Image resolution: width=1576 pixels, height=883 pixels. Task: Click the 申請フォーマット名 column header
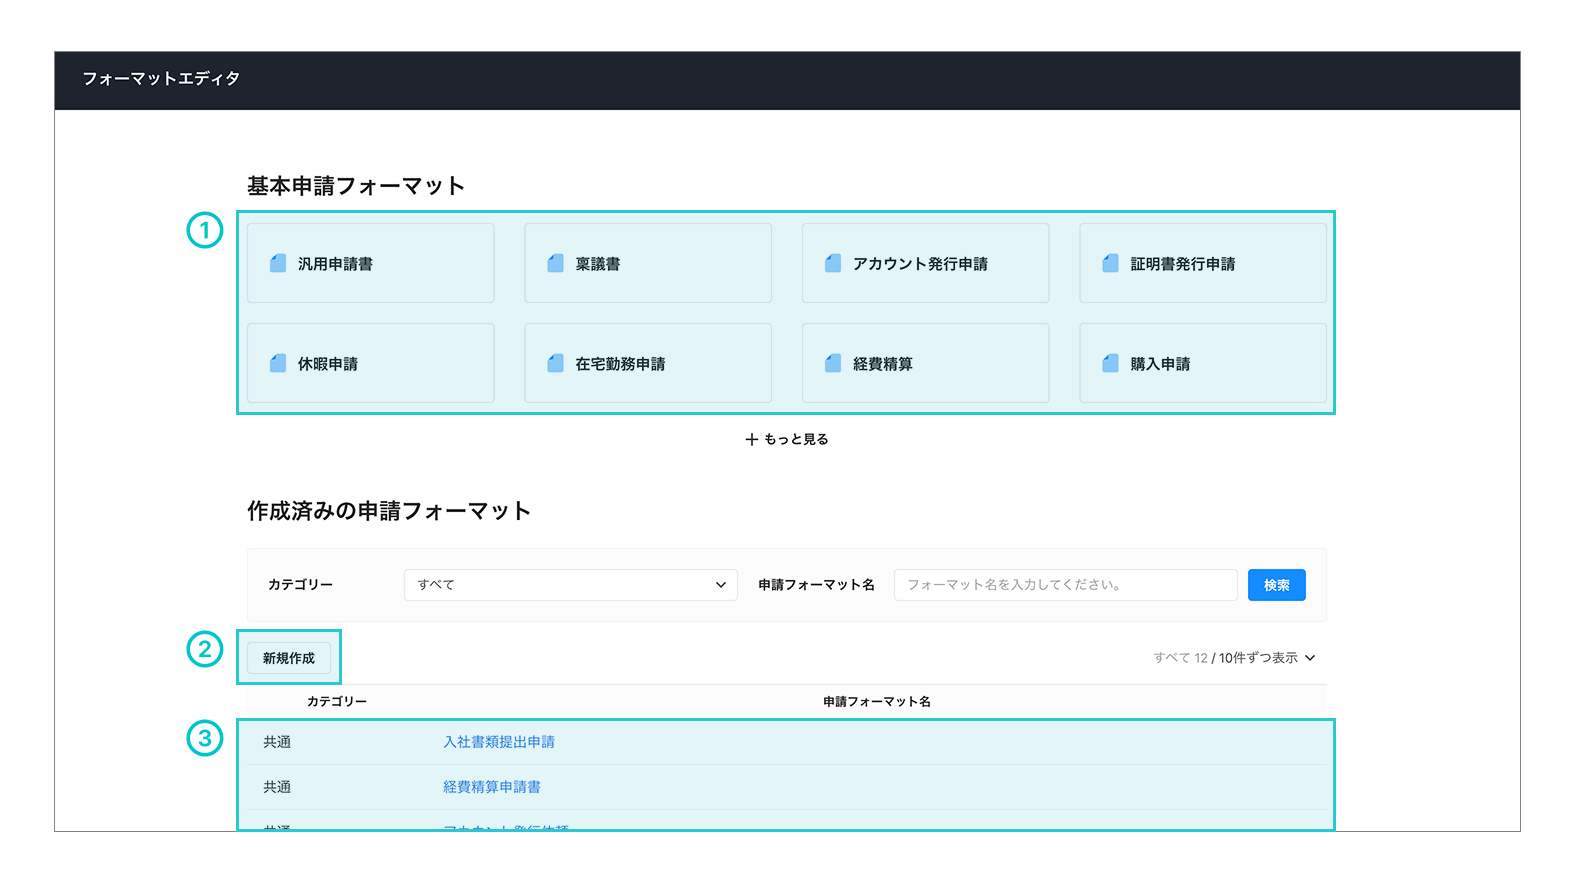pyautogui.click(x=877, y=702)
